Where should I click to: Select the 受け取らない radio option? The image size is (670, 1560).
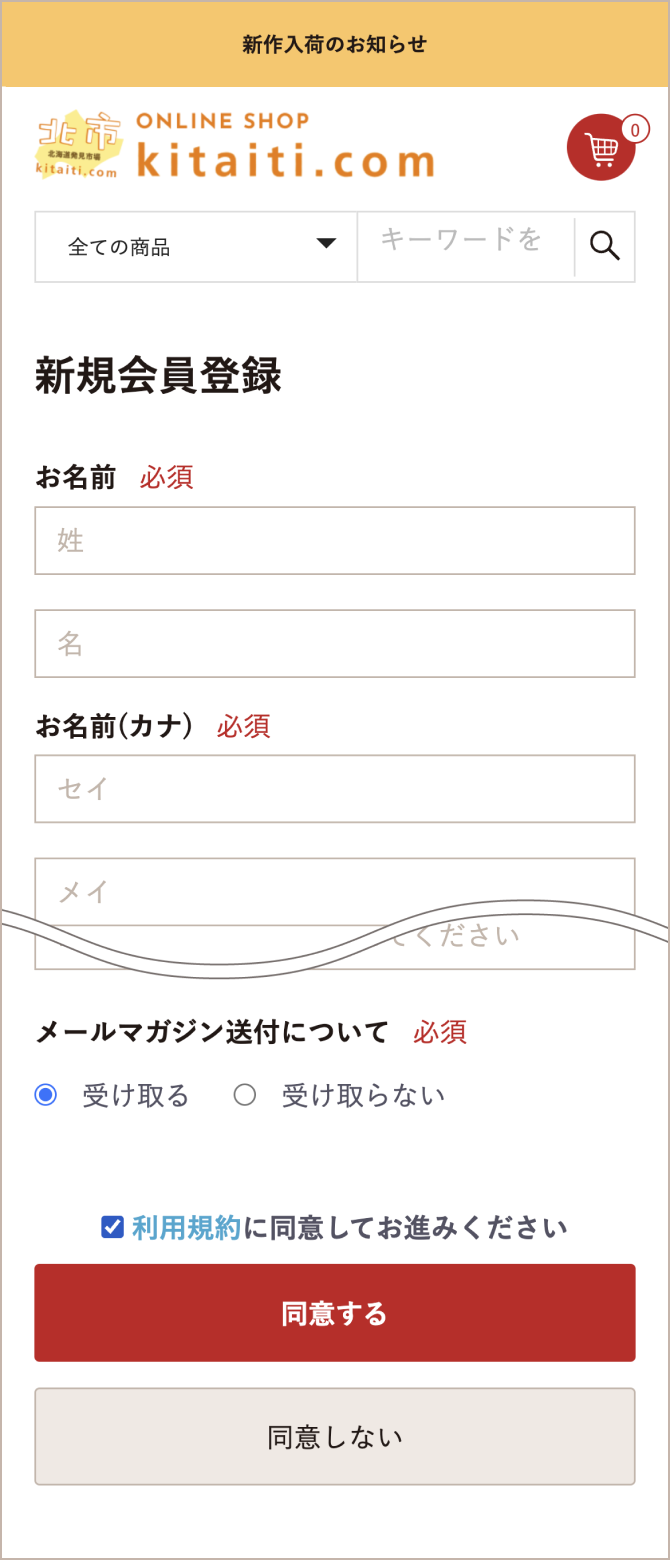(245, 1095)
